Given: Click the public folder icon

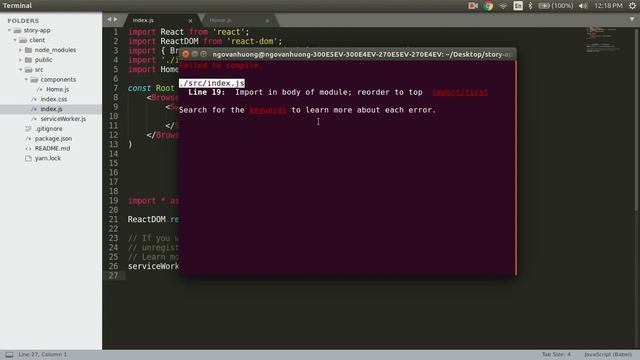Looking at the screenshot, I should point(28,60).
